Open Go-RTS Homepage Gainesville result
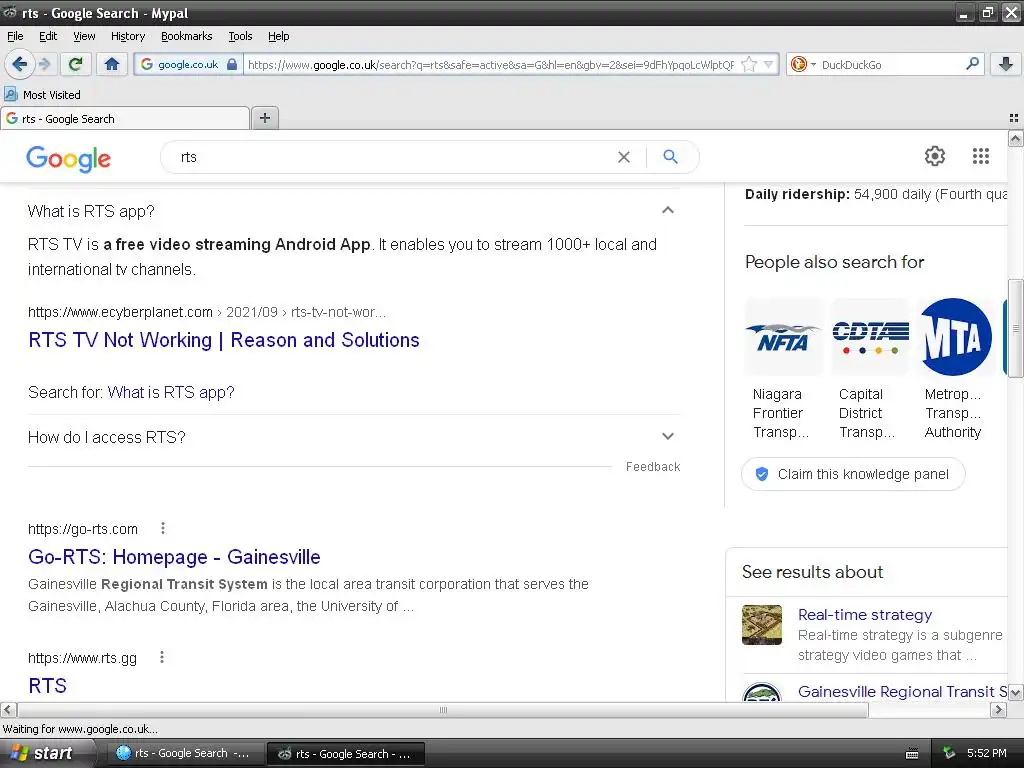Viewport: 1024px width, 768px height. tap(174, 557)
